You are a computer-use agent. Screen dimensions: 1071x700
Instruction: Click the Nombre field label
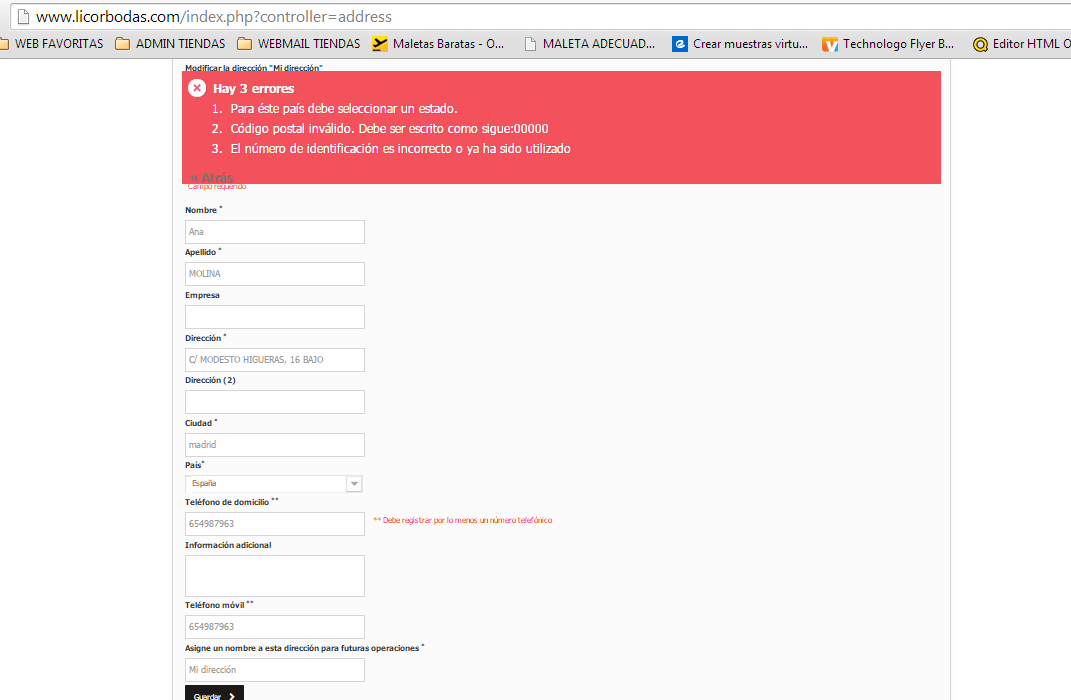pyautogui.click(x=201, y=210)
